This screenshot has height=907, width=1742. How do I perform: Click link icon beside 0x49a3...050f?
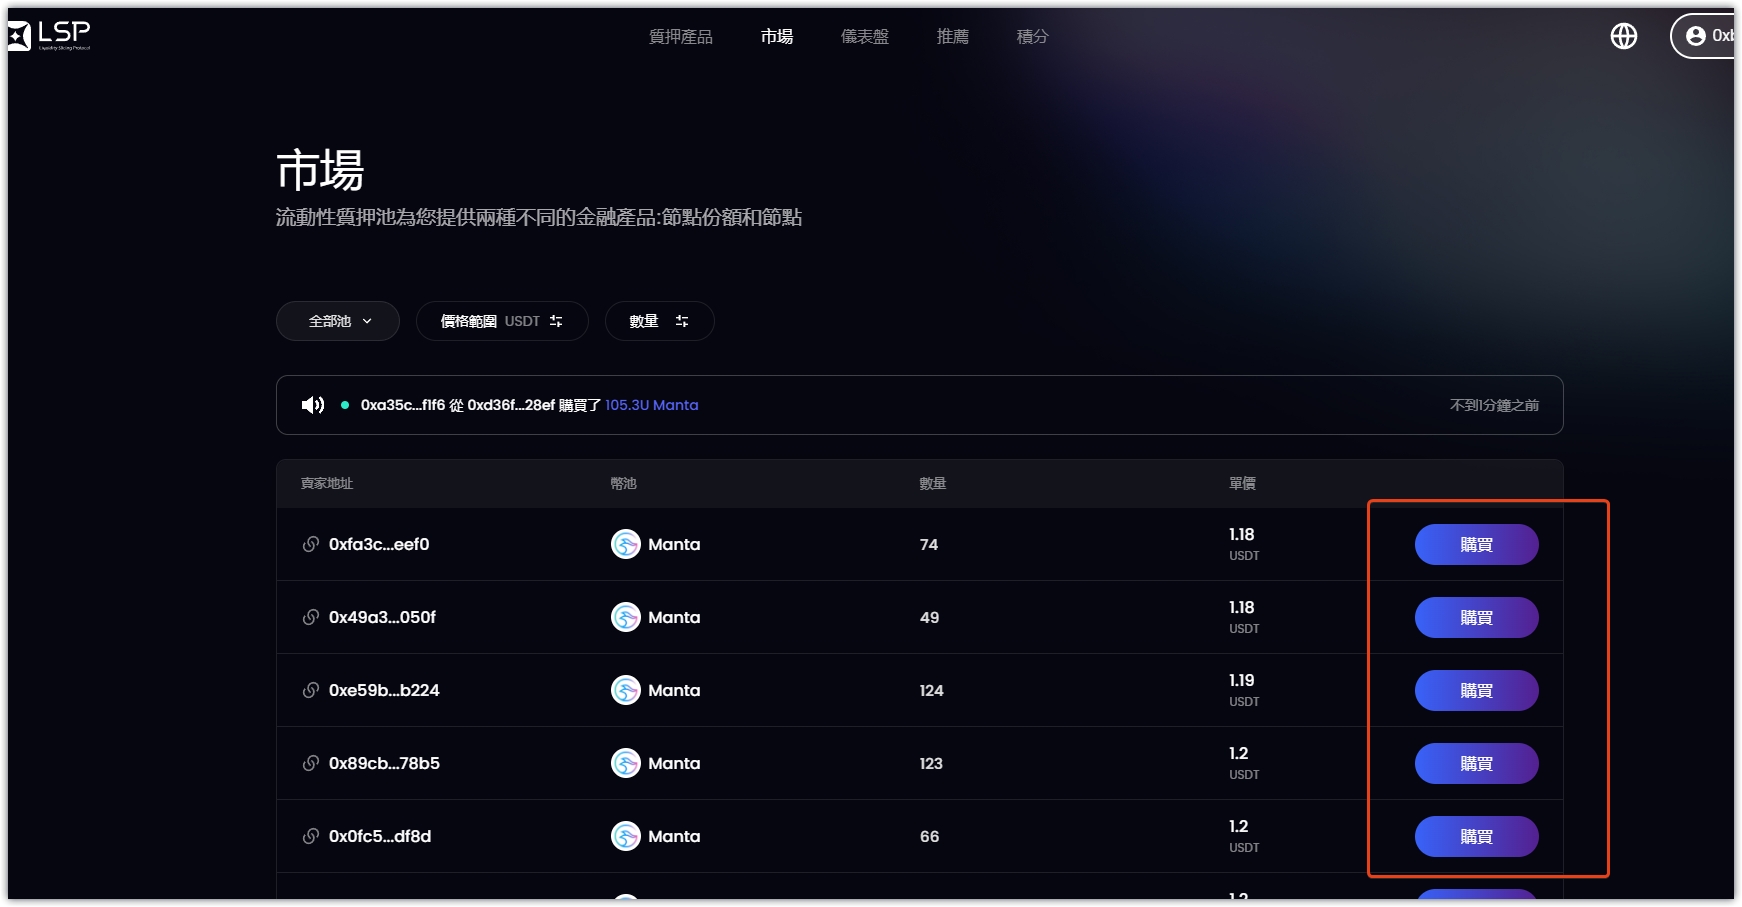point(311,617)
